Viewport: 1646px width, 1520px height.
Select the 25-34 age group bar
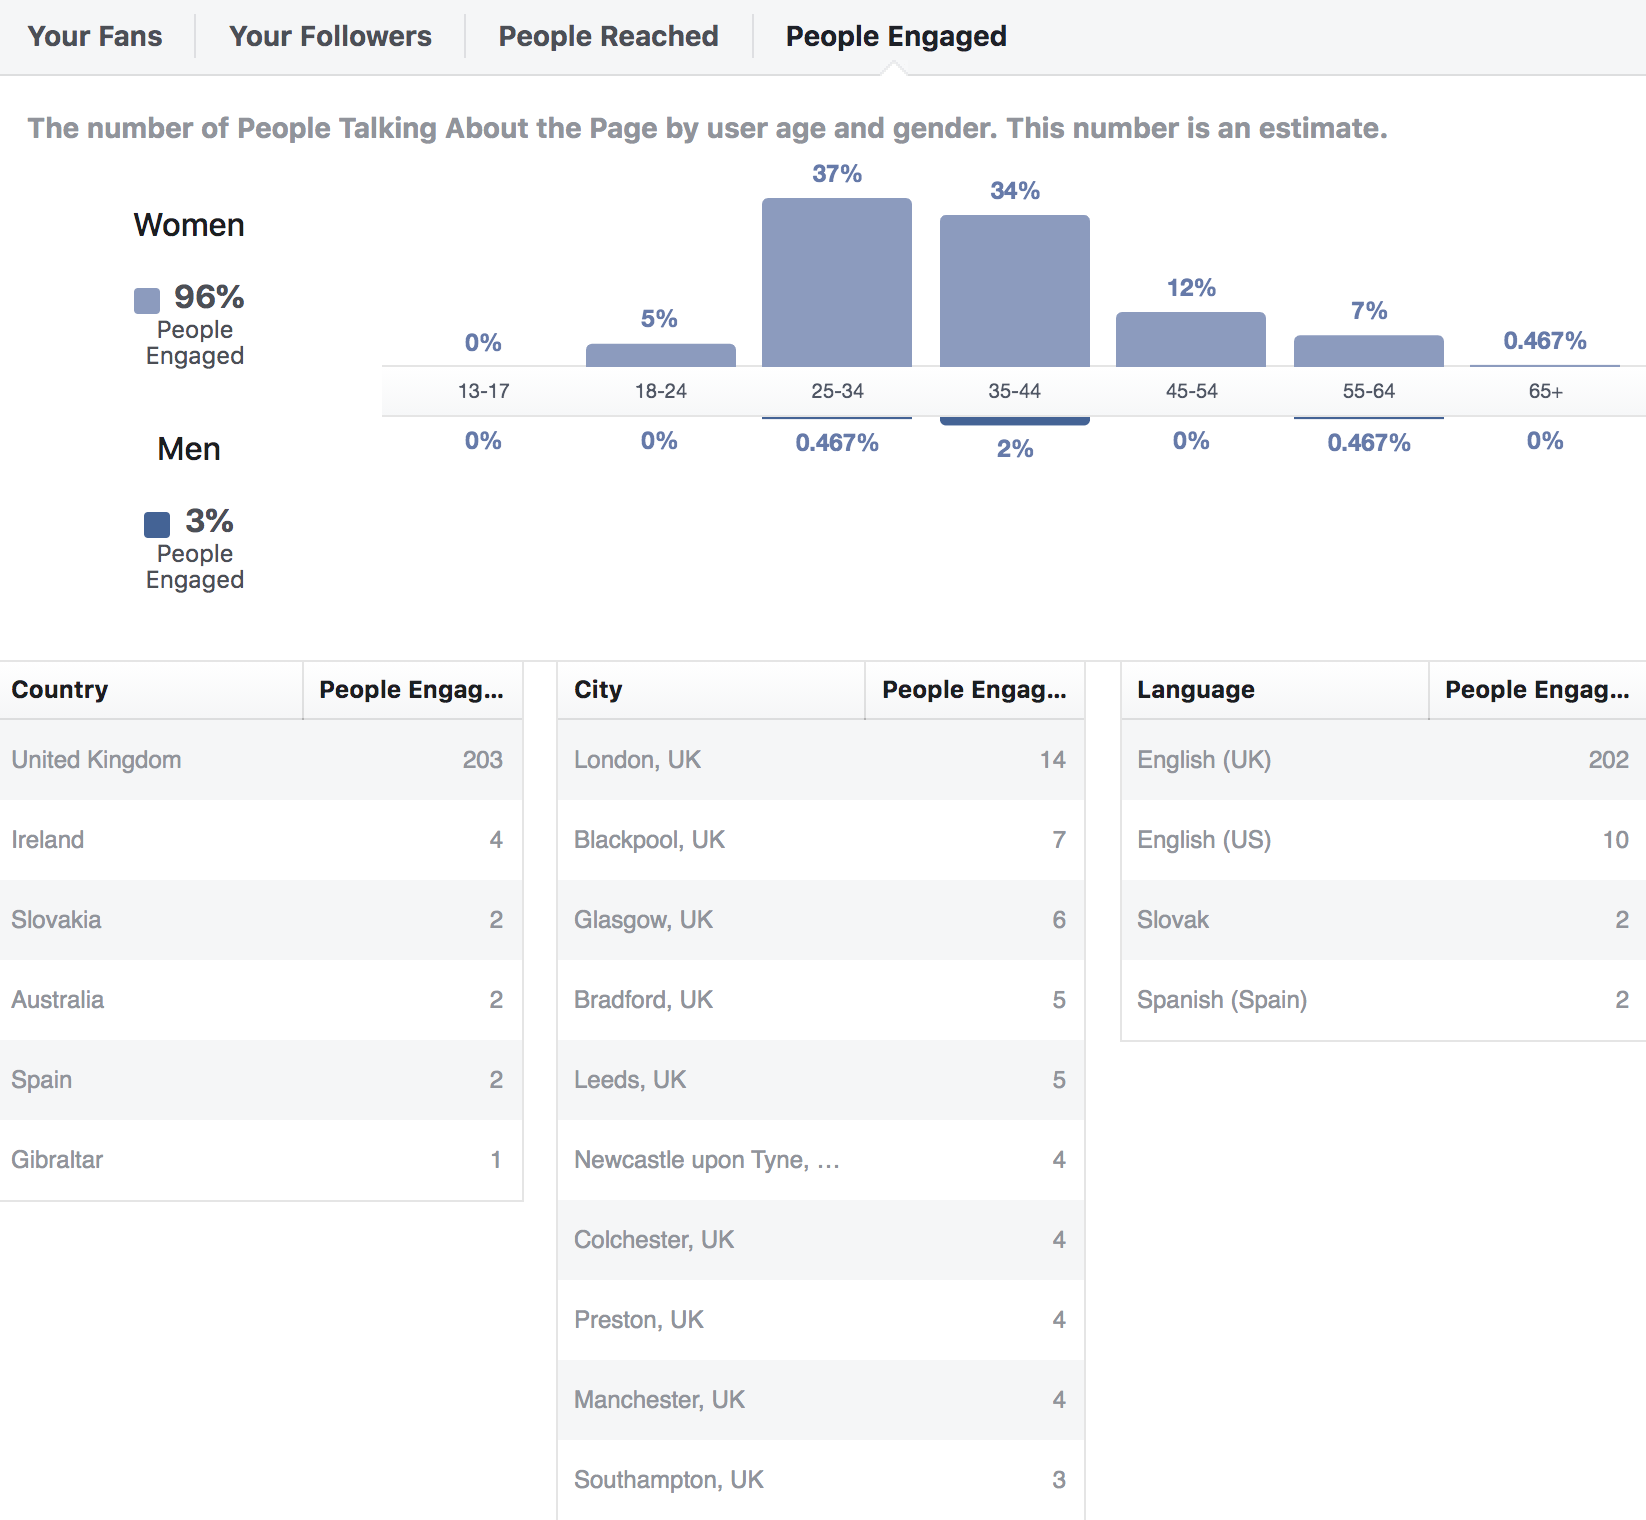(837, 280)
